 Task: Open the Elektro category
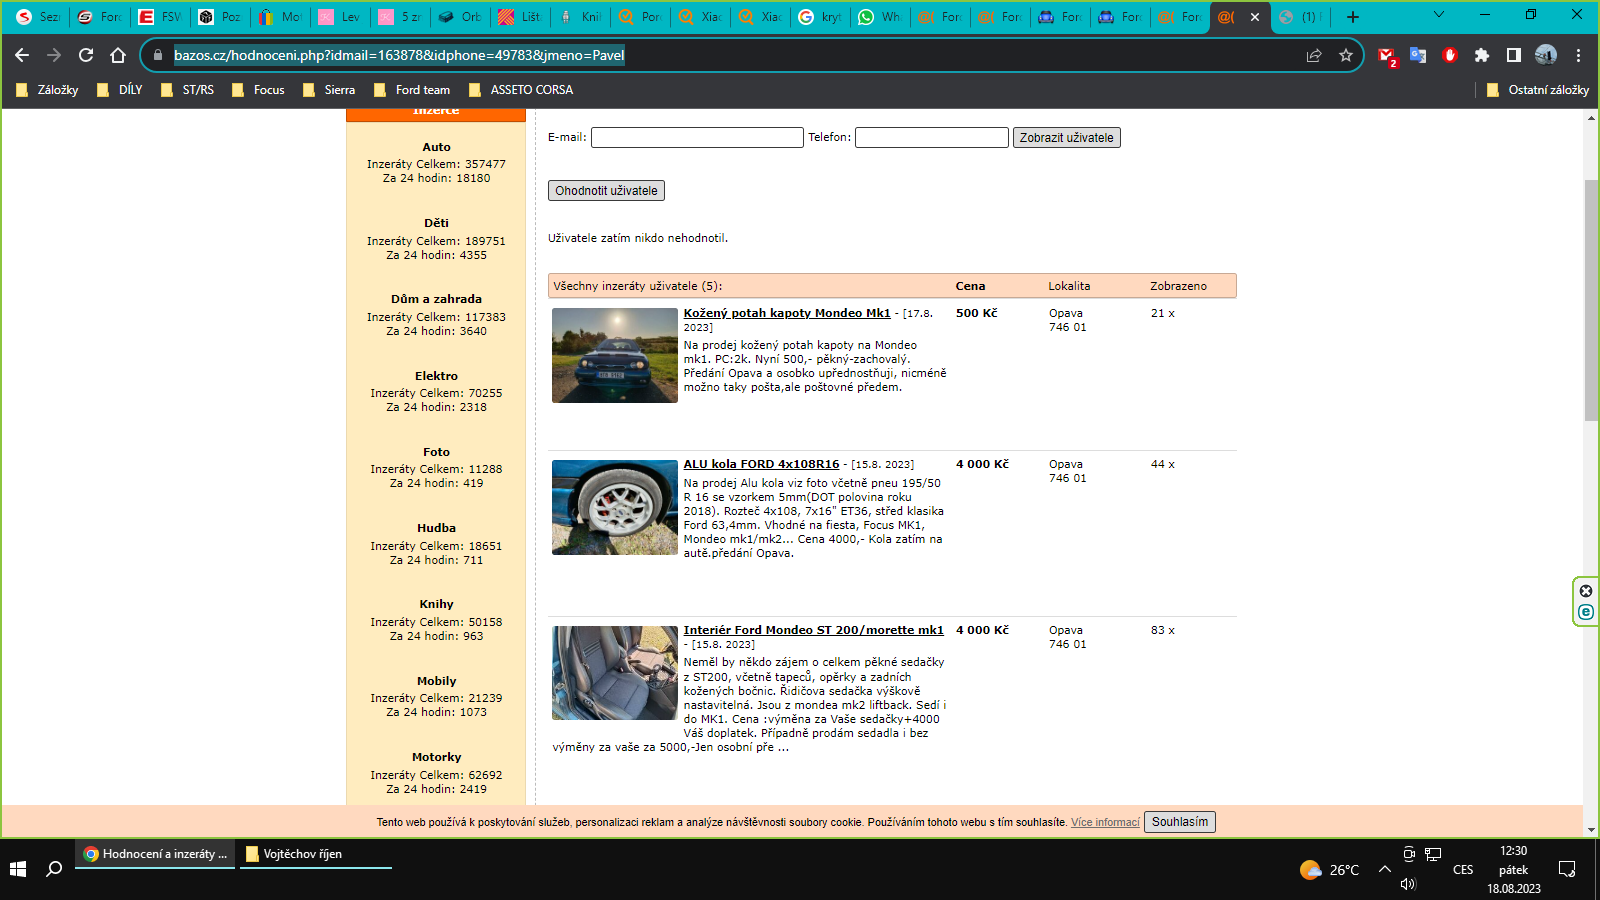(436, 376)
